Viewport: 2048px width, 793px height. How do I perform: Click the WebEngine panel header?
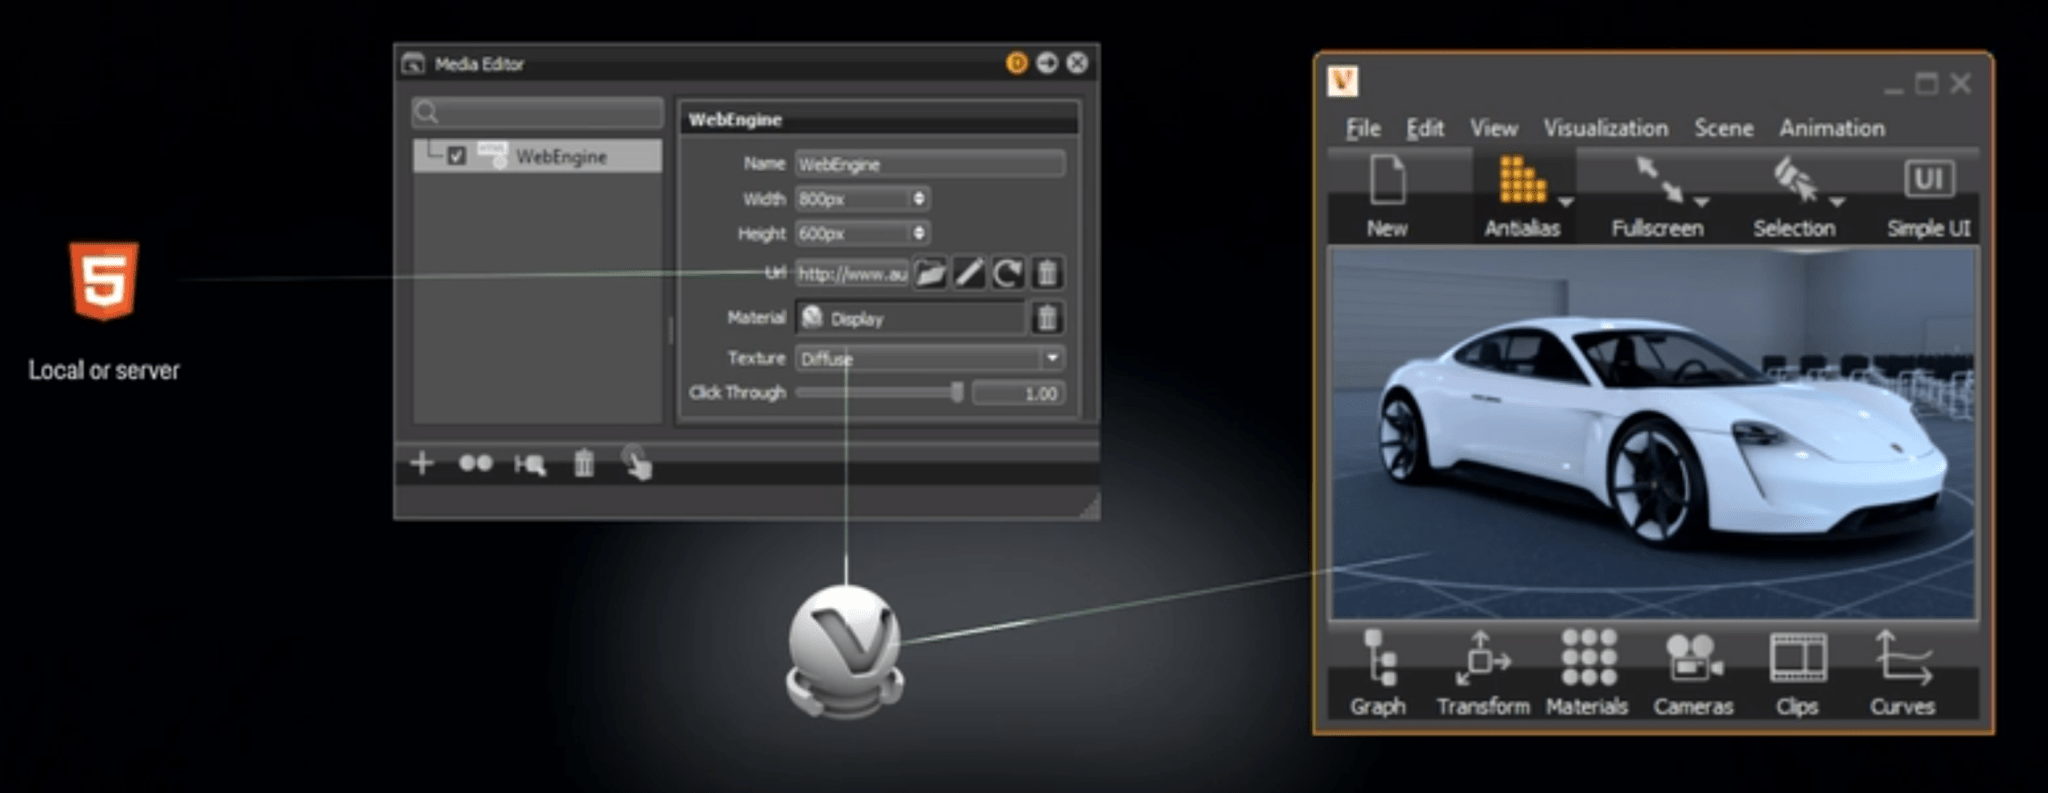(879, 119)
